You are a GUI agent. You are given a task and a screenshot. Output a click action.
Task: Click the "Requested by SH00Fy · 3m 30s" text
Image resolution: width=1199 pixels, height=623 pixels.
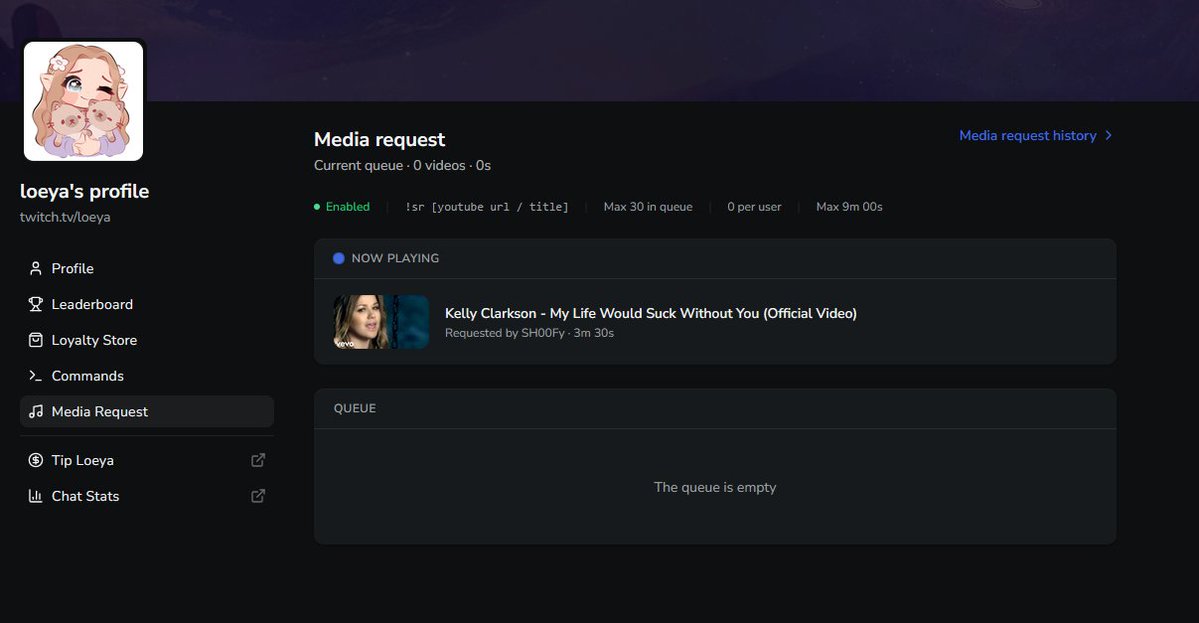[529, 333]
